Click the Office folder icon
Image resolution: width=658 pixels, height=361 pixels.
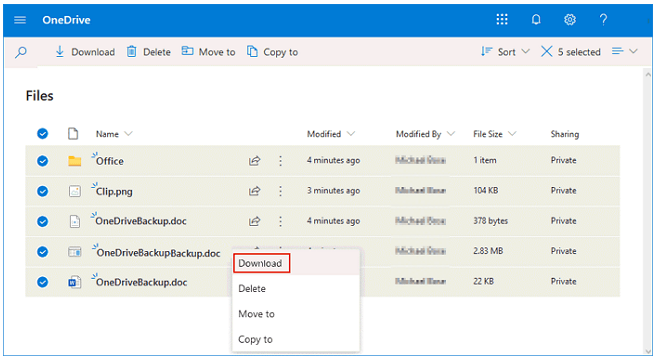[x=75, y=161]
